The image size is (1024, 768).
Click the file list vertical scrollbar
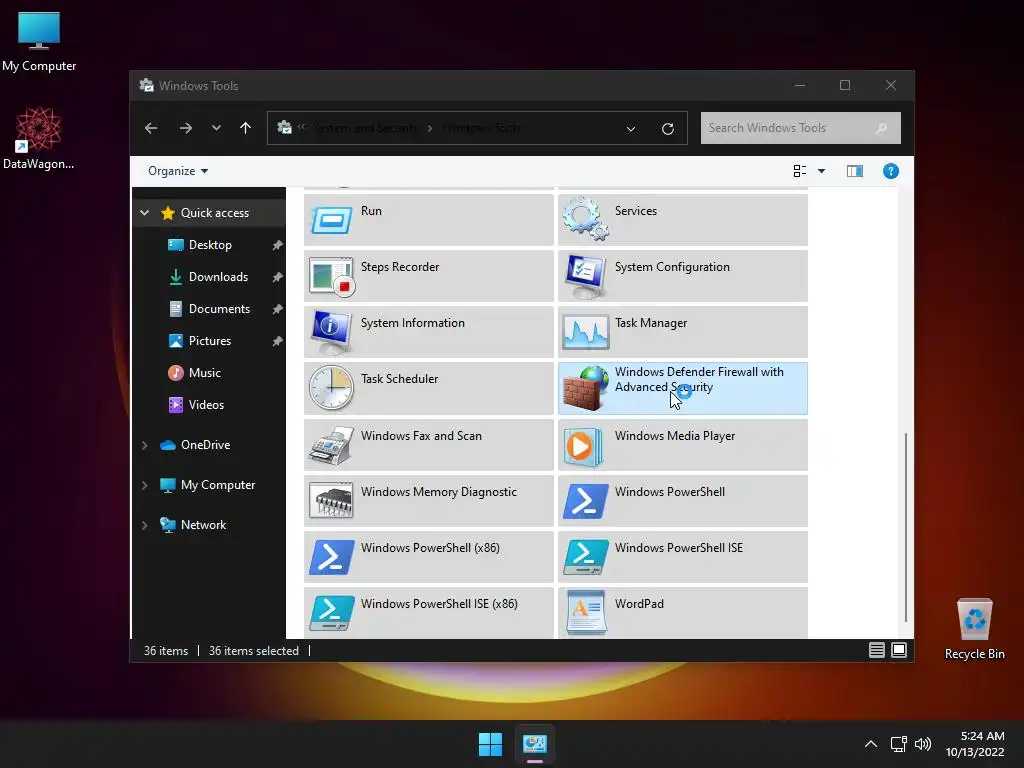905,527
